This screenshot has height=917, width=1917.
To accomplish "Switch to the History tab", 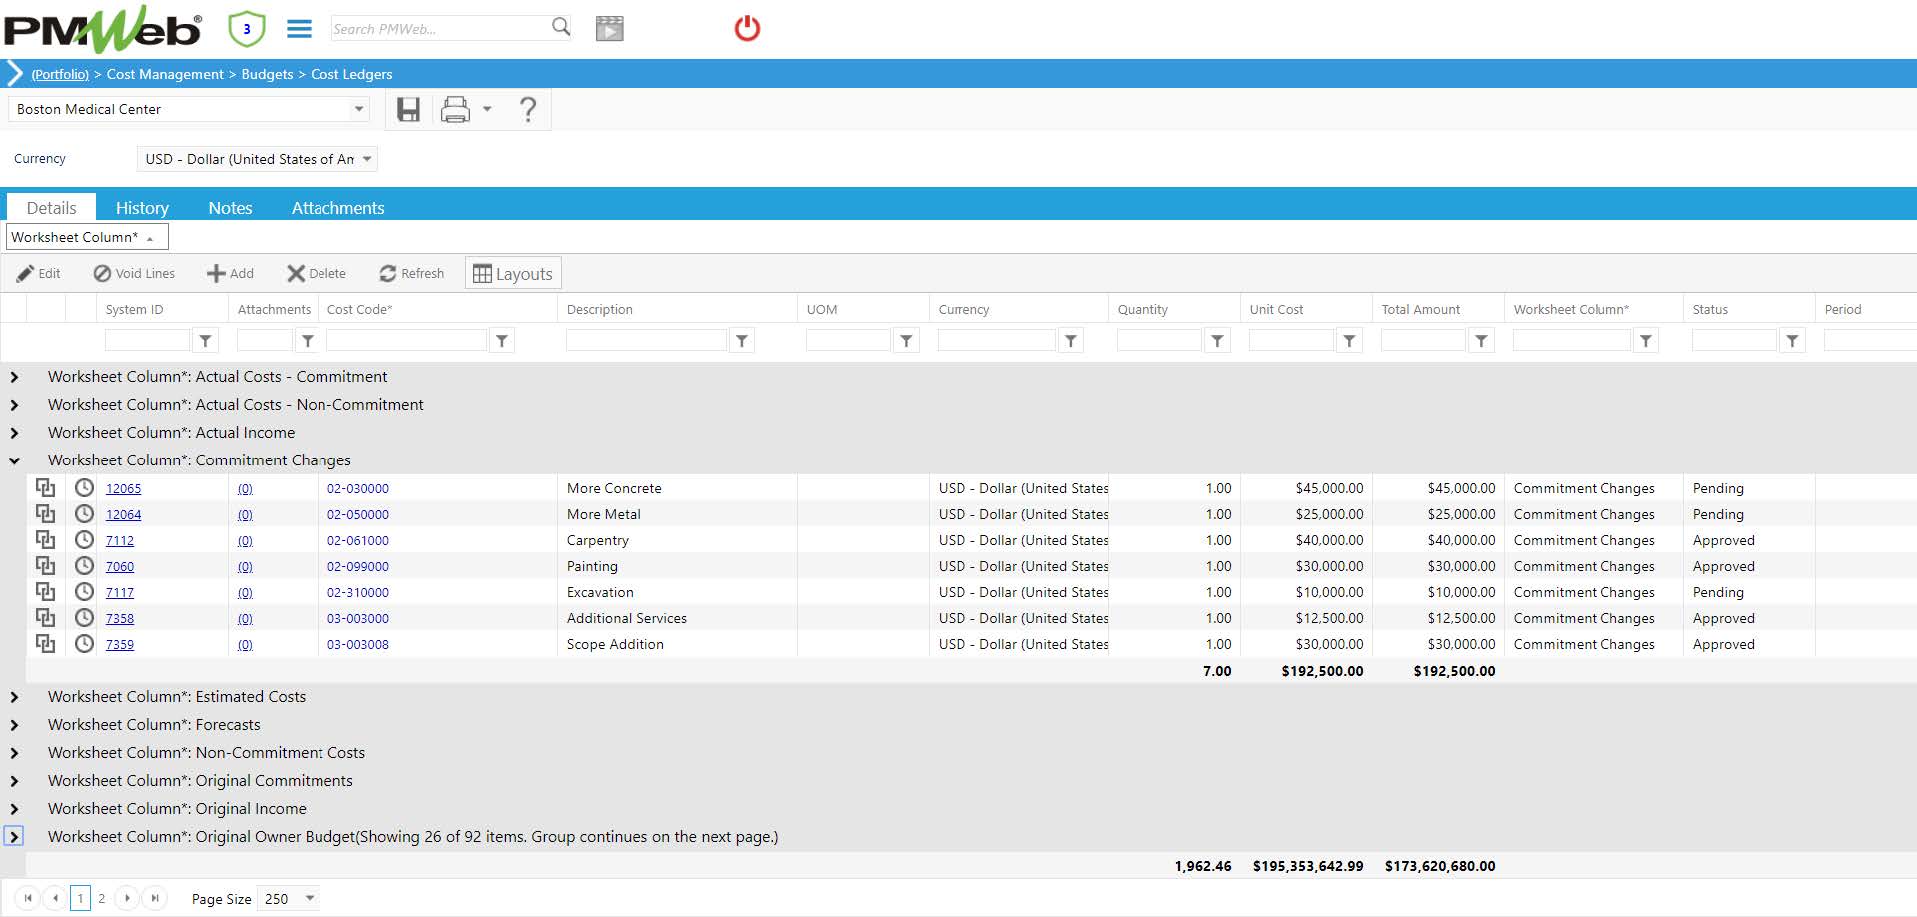I will pos(142,207).
